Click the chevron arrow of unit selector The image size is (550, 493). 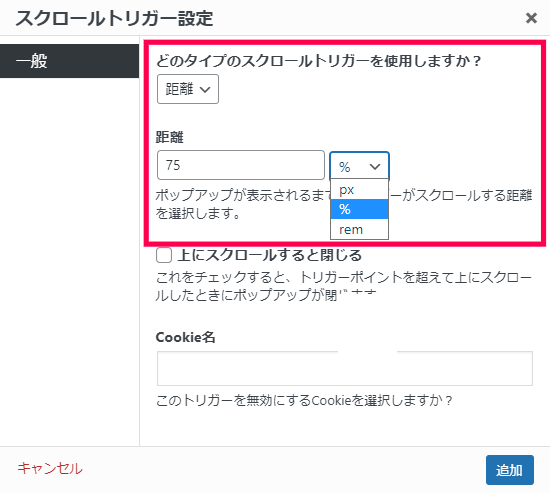tap(375, 167)
